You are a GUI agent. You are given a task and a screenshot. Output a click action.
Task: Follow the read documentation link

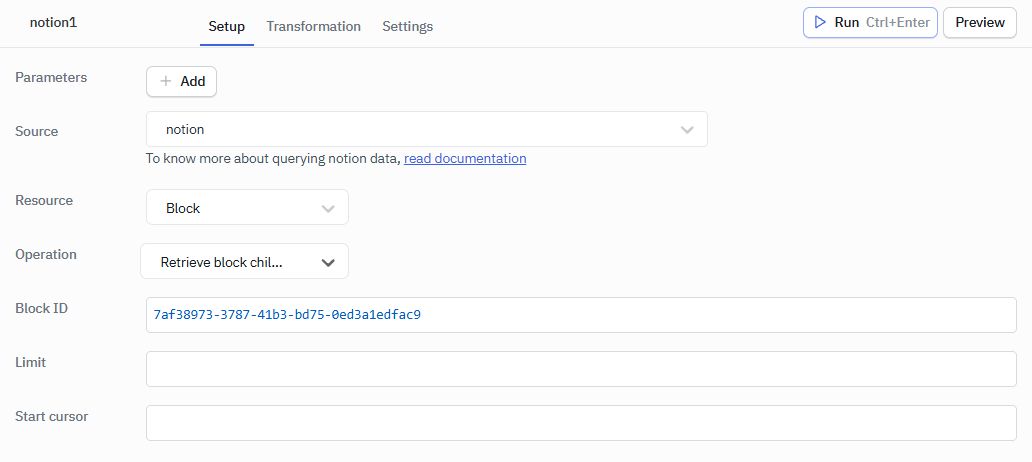[465, 158]
